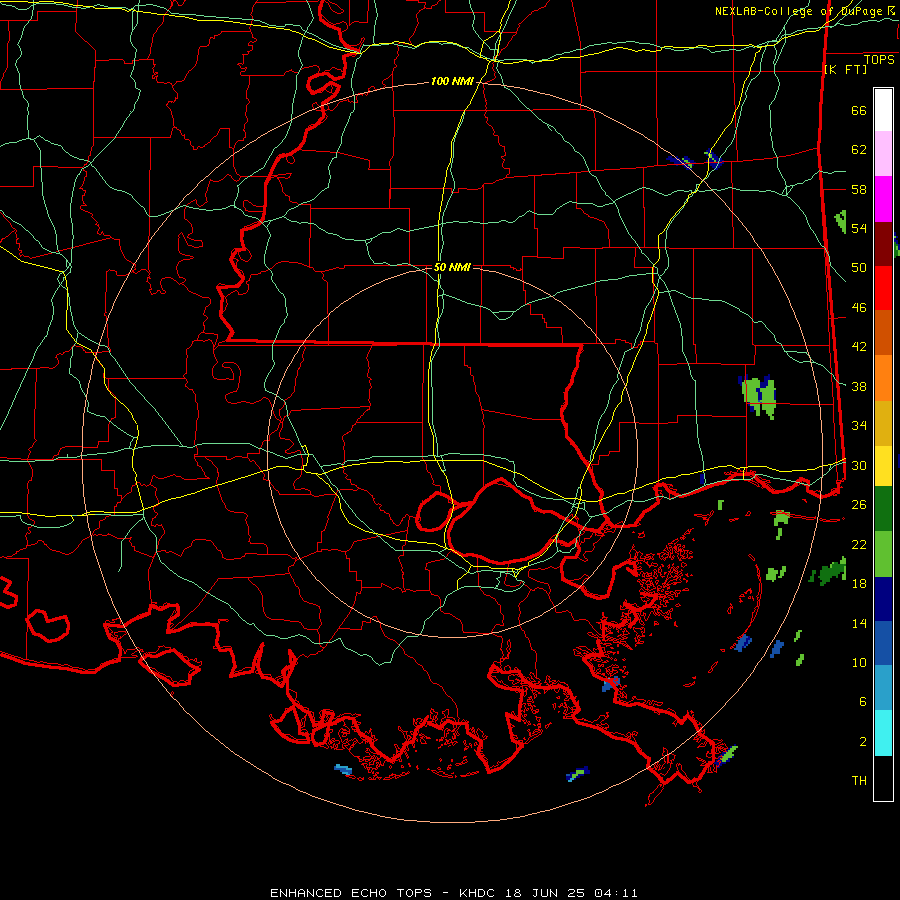Click the legend value '30'

[x=859, y=465]
